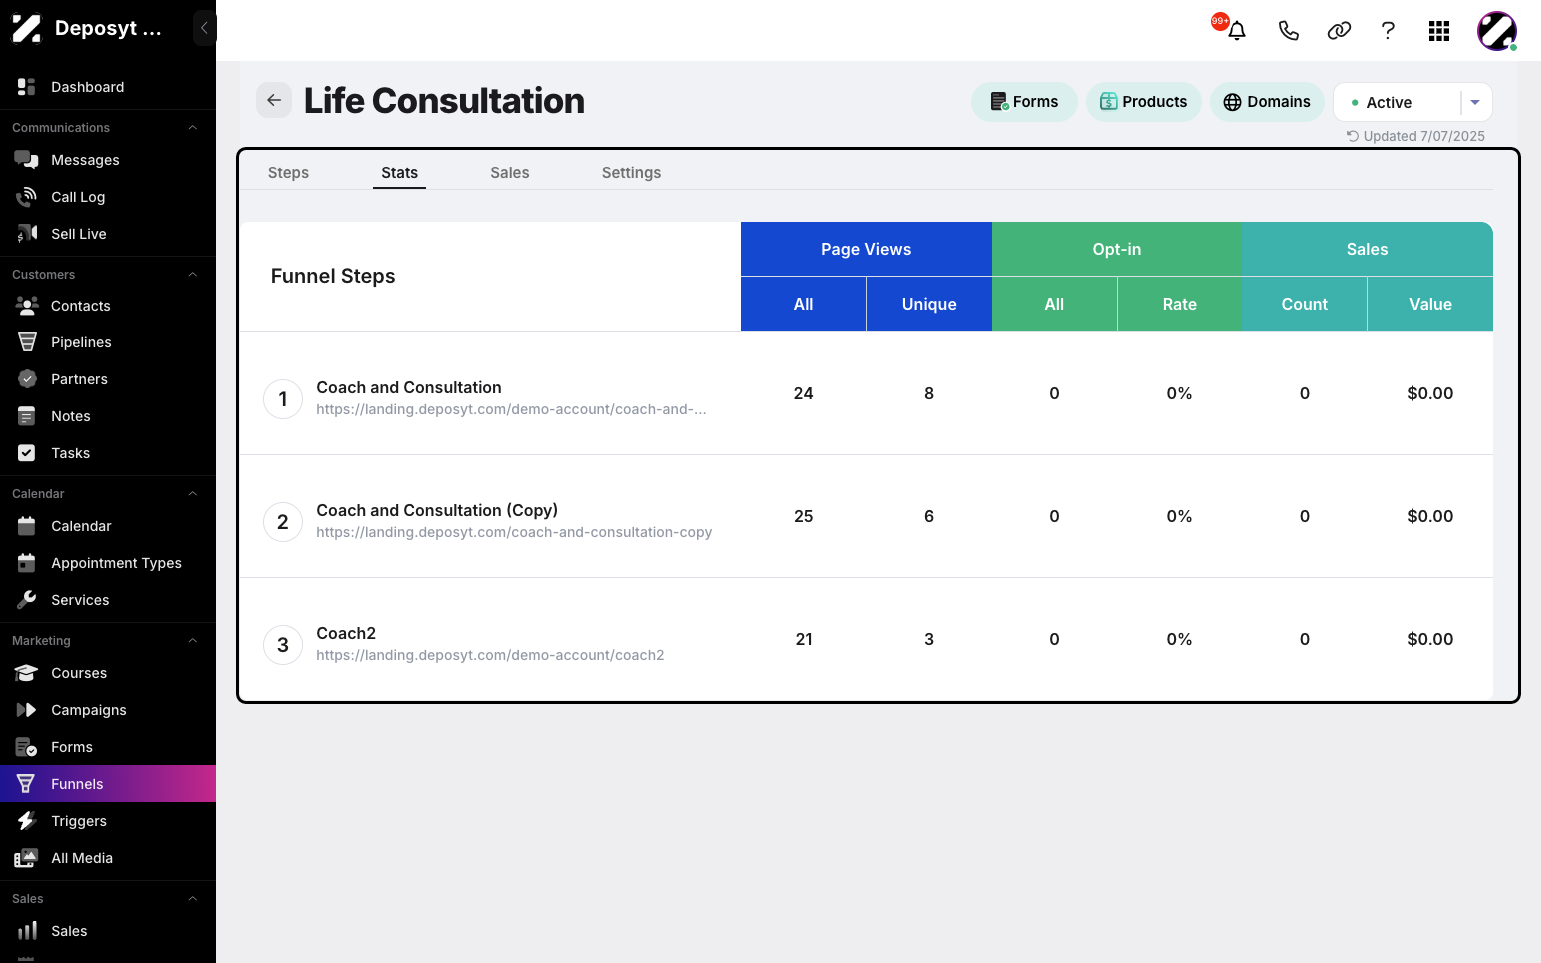Collapse the Marketing section
This screenshot has height=963, width=1541.
(x=193, y=641)
